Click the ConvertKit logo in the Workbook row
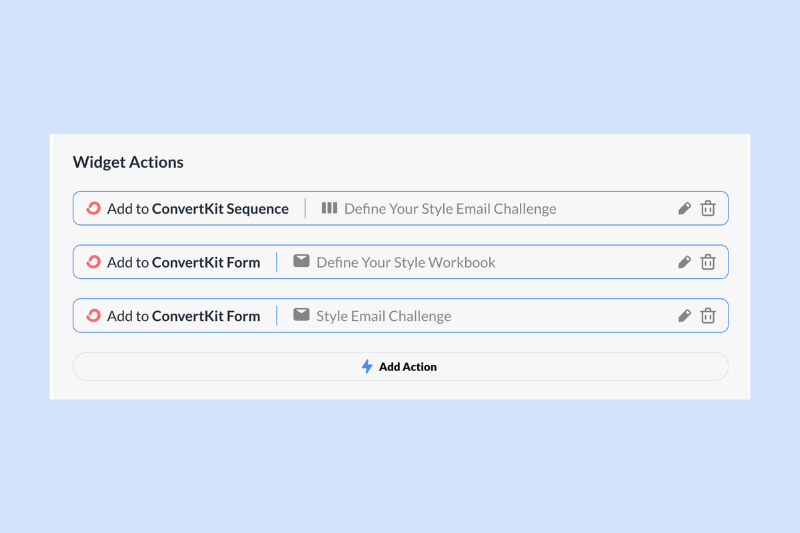 pos(93,262)
